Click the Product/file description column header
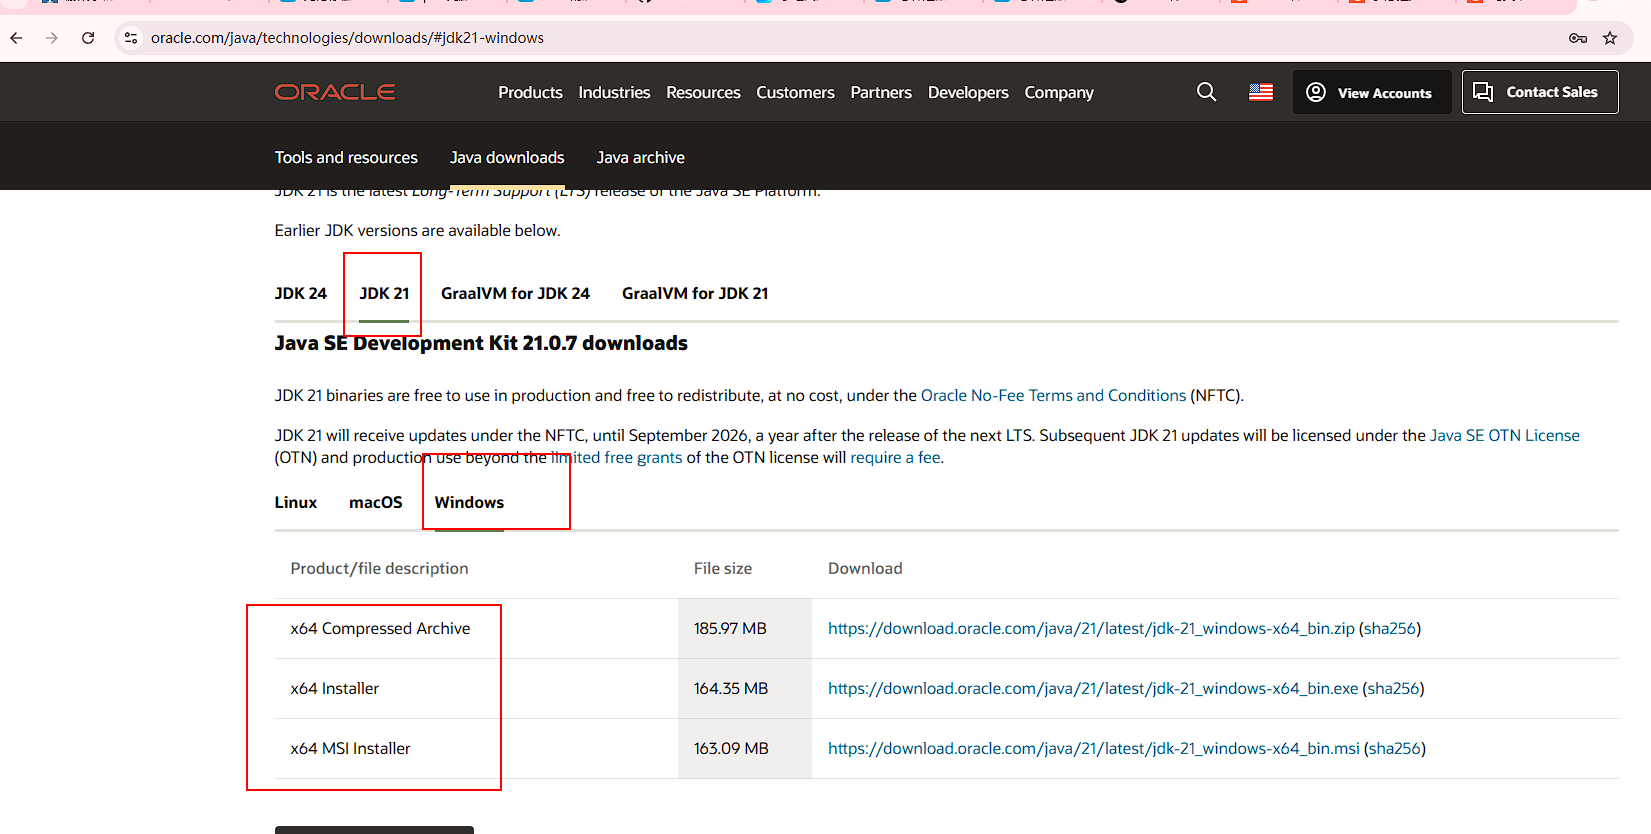 tap(379, 568)
